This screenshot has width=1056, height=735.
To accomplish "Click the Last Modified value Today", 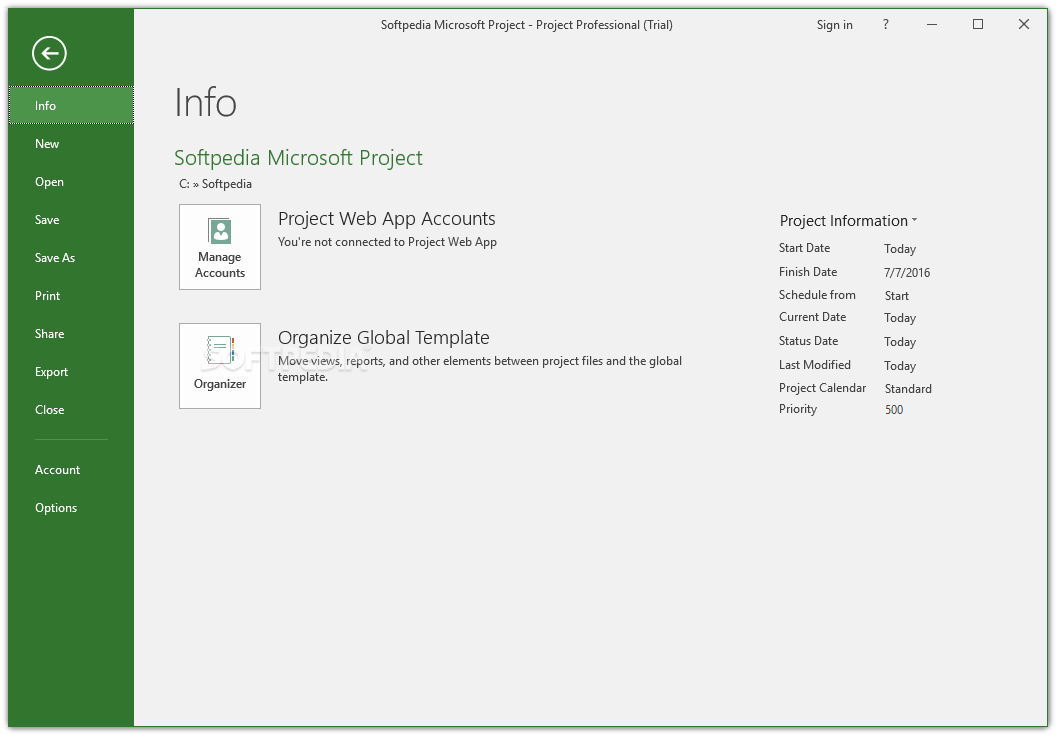I will [900, 365].
